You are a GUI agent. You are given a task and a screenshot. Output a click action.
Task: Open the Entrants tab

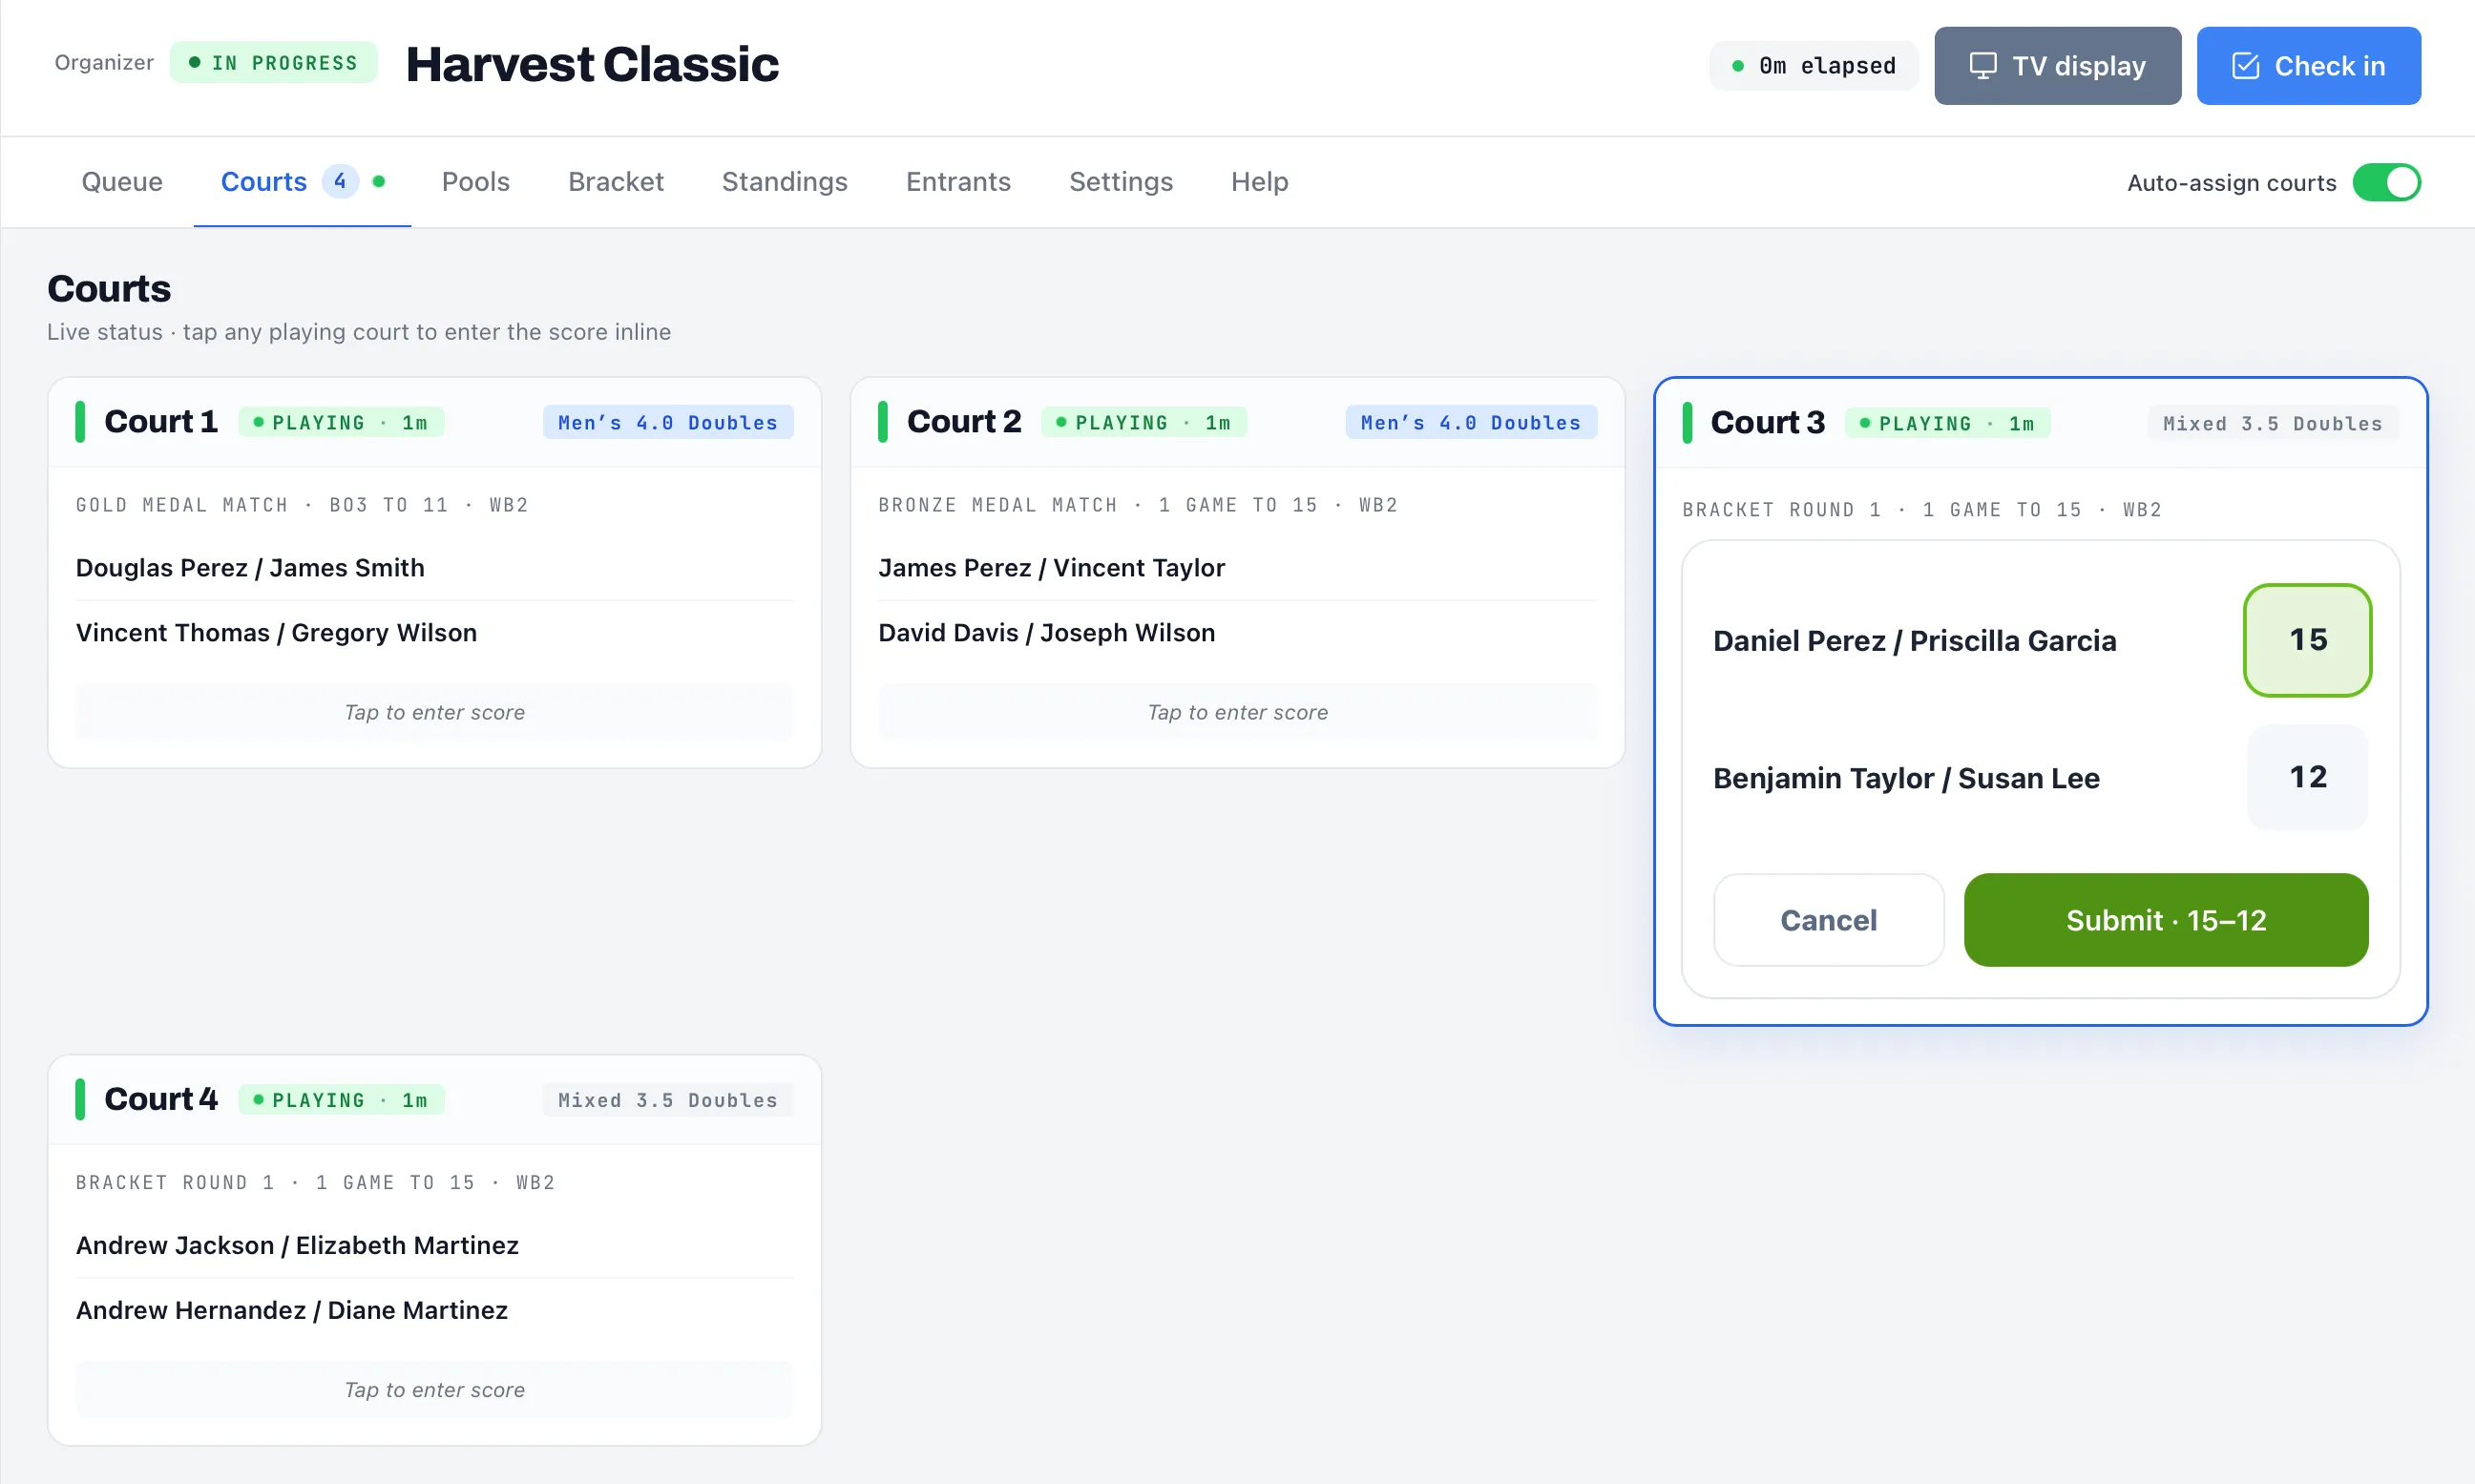(x=958, y=181)
